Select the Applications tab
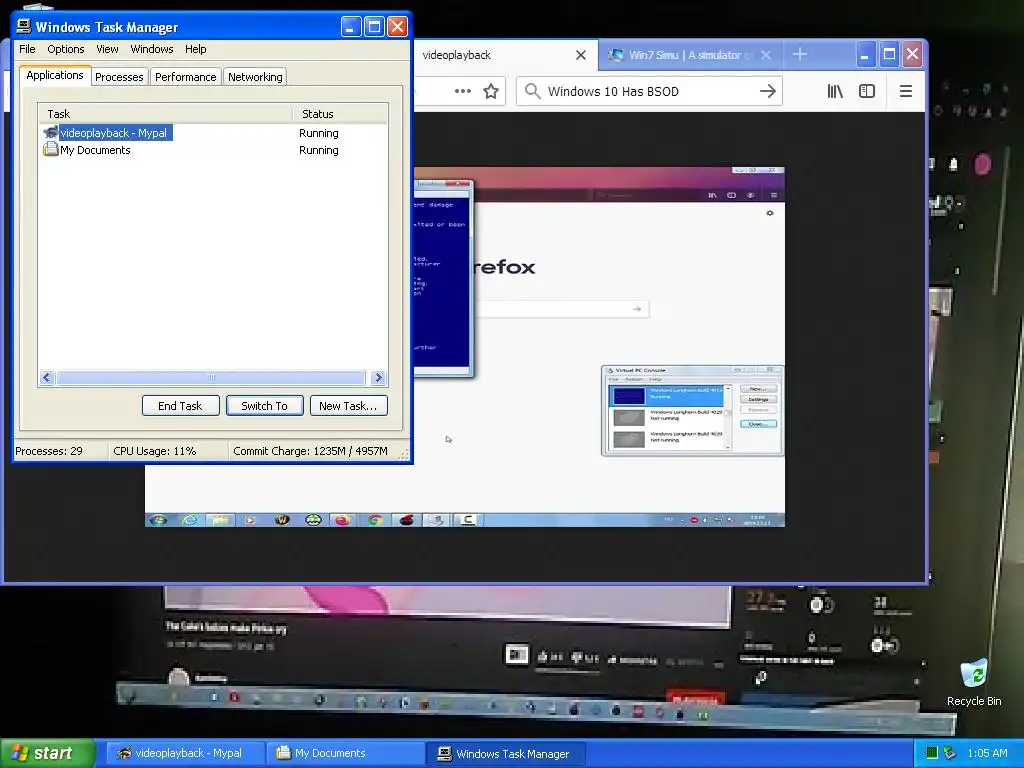This screenshot has height=768, width=1024. click(x=55, y=75)
